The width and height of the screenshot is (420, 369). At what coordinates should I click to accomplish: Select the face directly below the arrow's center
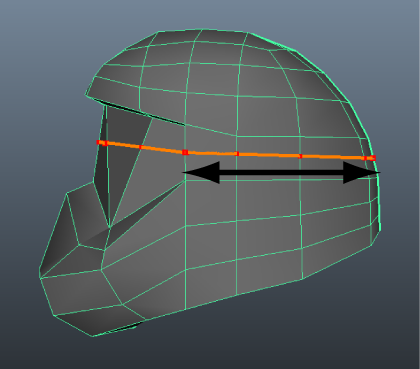268,199
